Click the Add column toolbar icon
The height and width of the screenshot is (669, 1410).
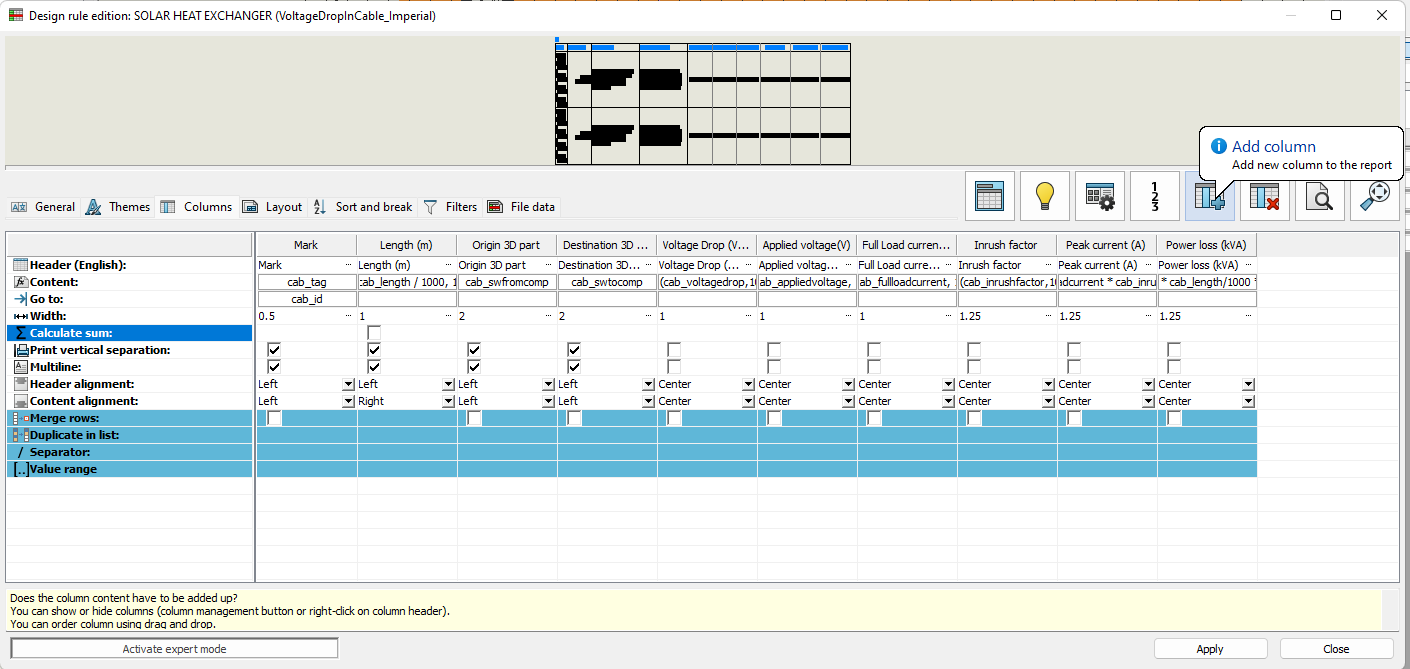(x=1209, y=196)
